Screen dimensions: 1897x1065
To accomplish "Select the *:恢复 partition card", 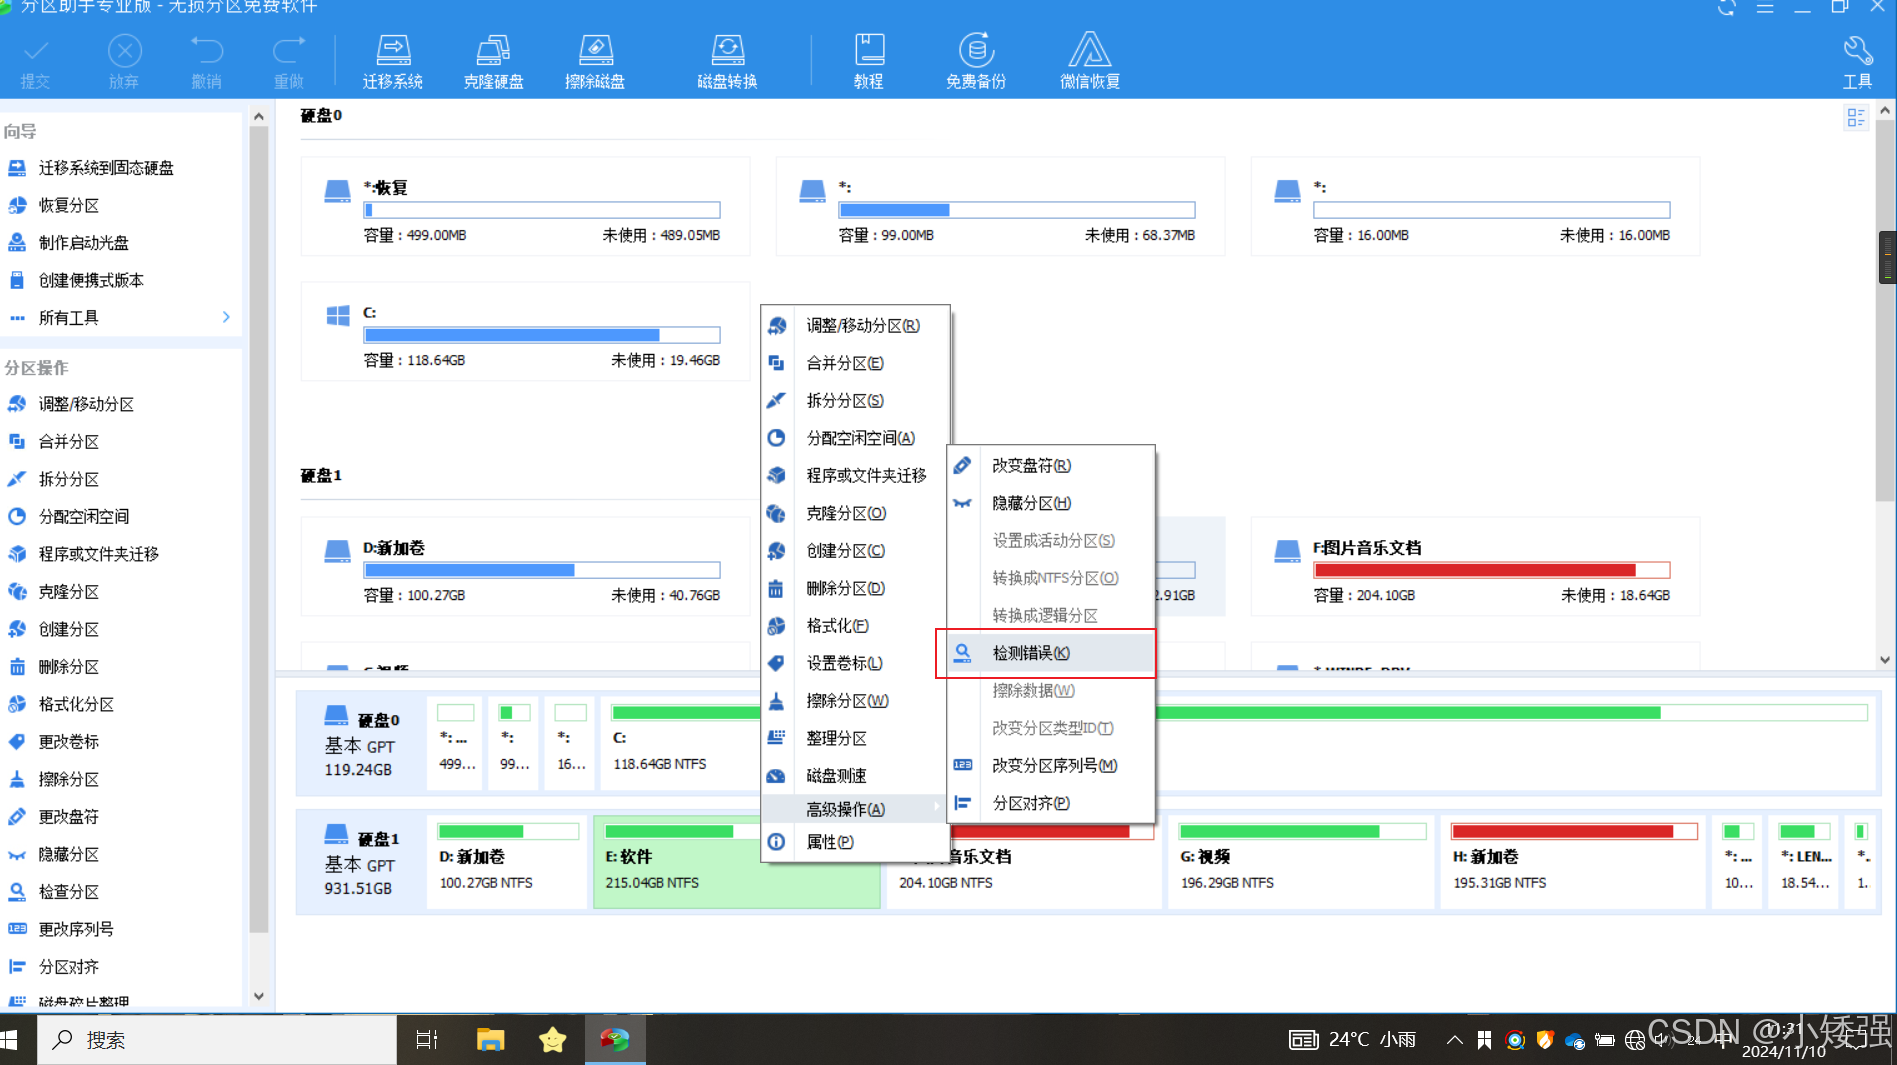I will point(525,206).
